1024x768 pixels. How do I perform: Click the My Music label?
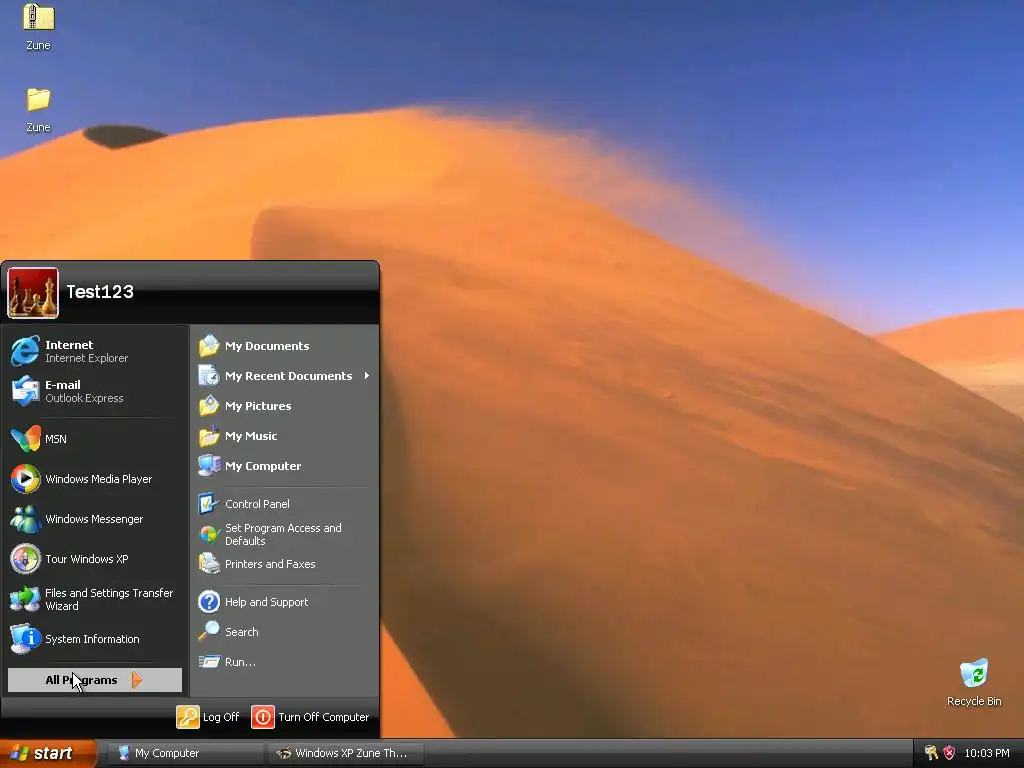point(251,436)
